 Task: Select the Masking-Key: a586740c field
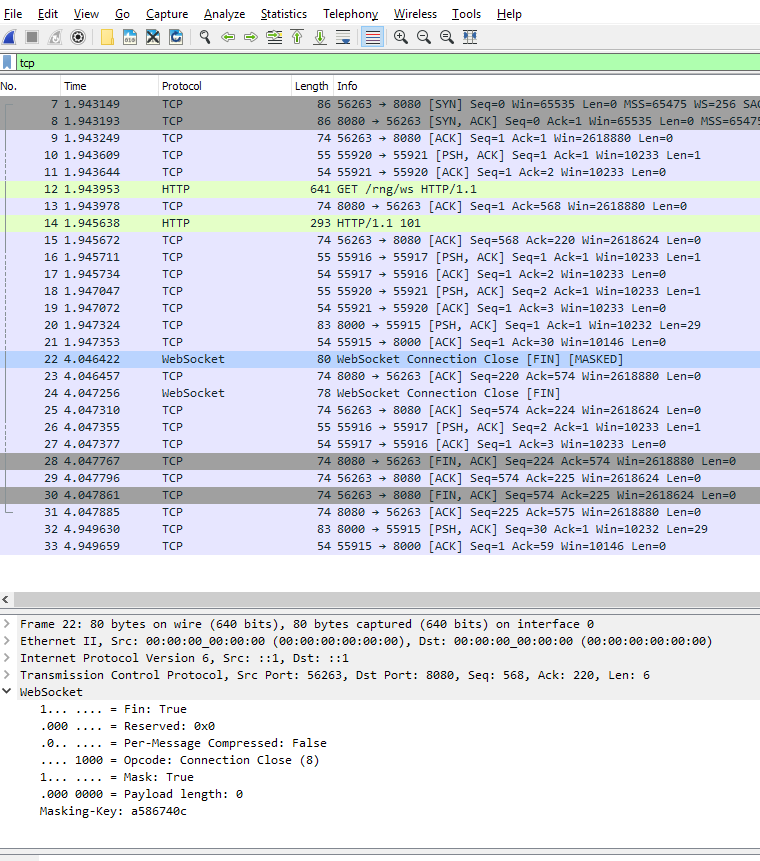coord(113,811)
